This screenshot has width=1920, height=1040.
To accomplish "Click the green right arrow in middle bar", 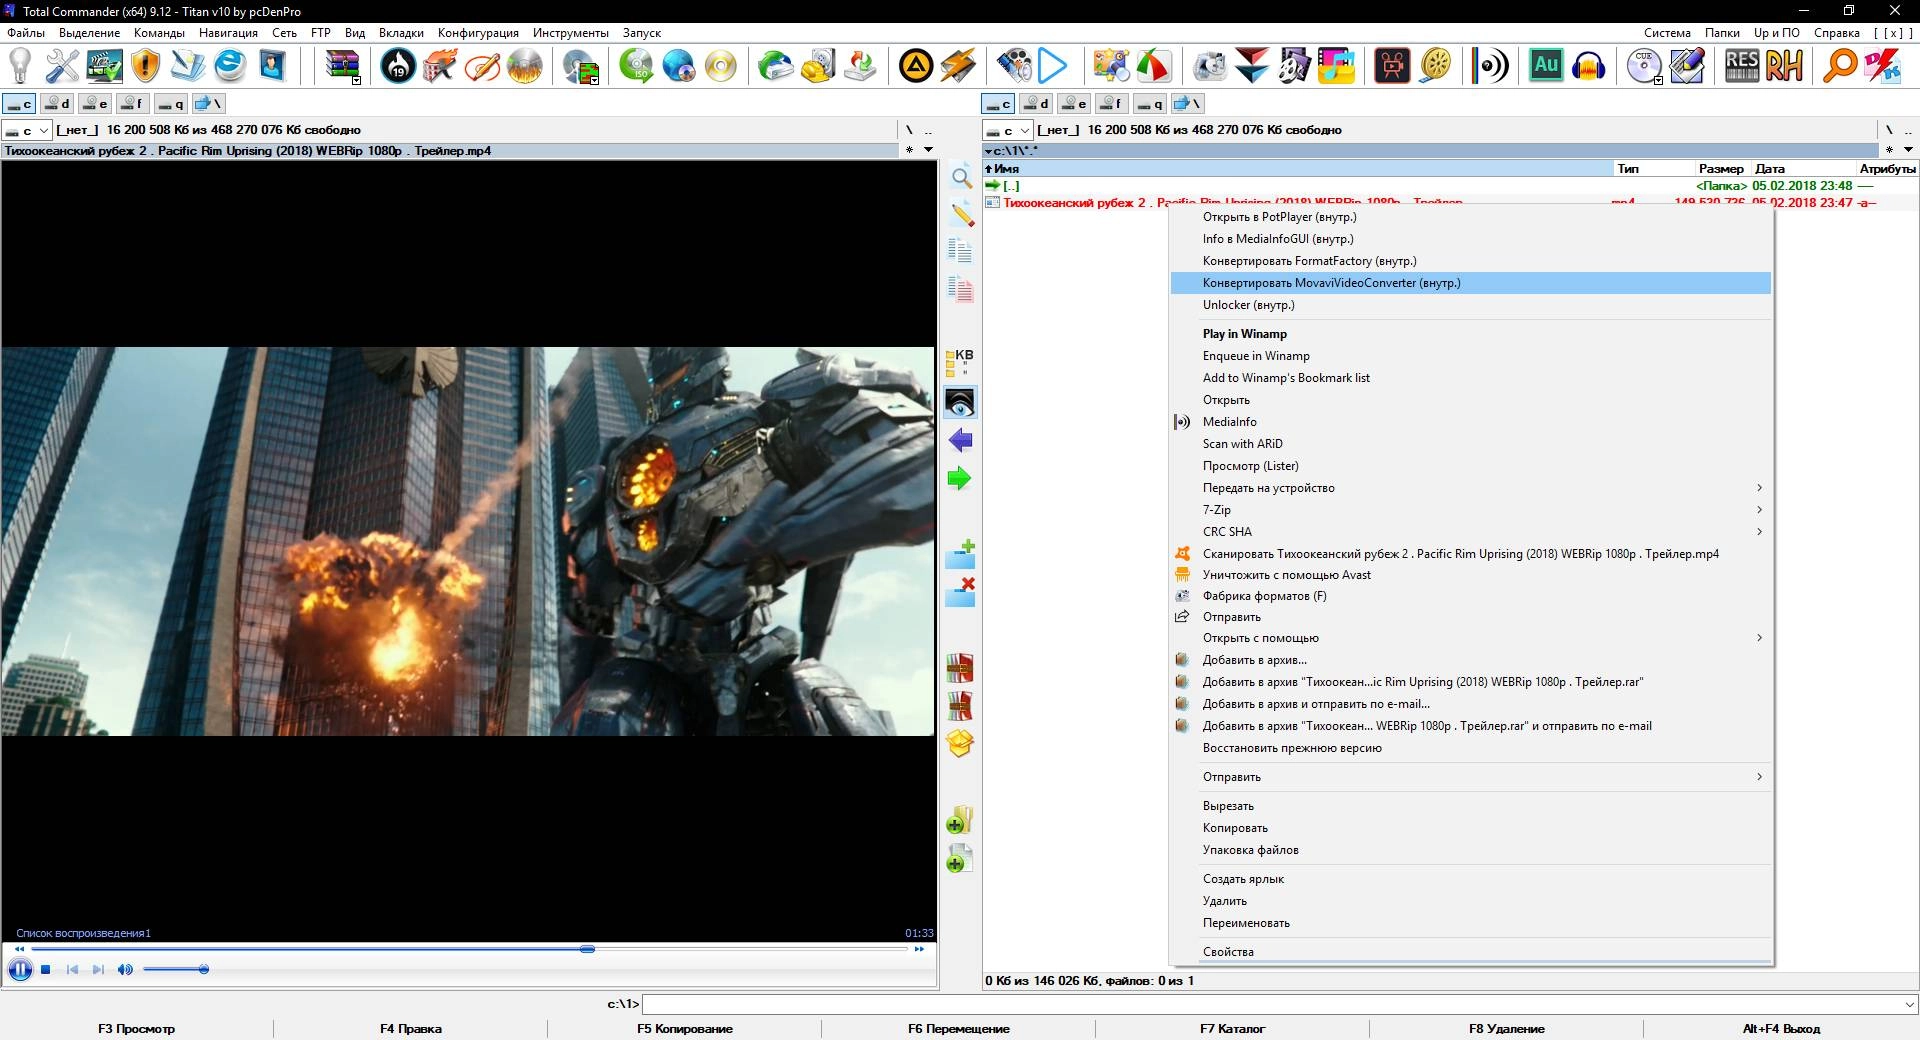I will tap(960, 478).
